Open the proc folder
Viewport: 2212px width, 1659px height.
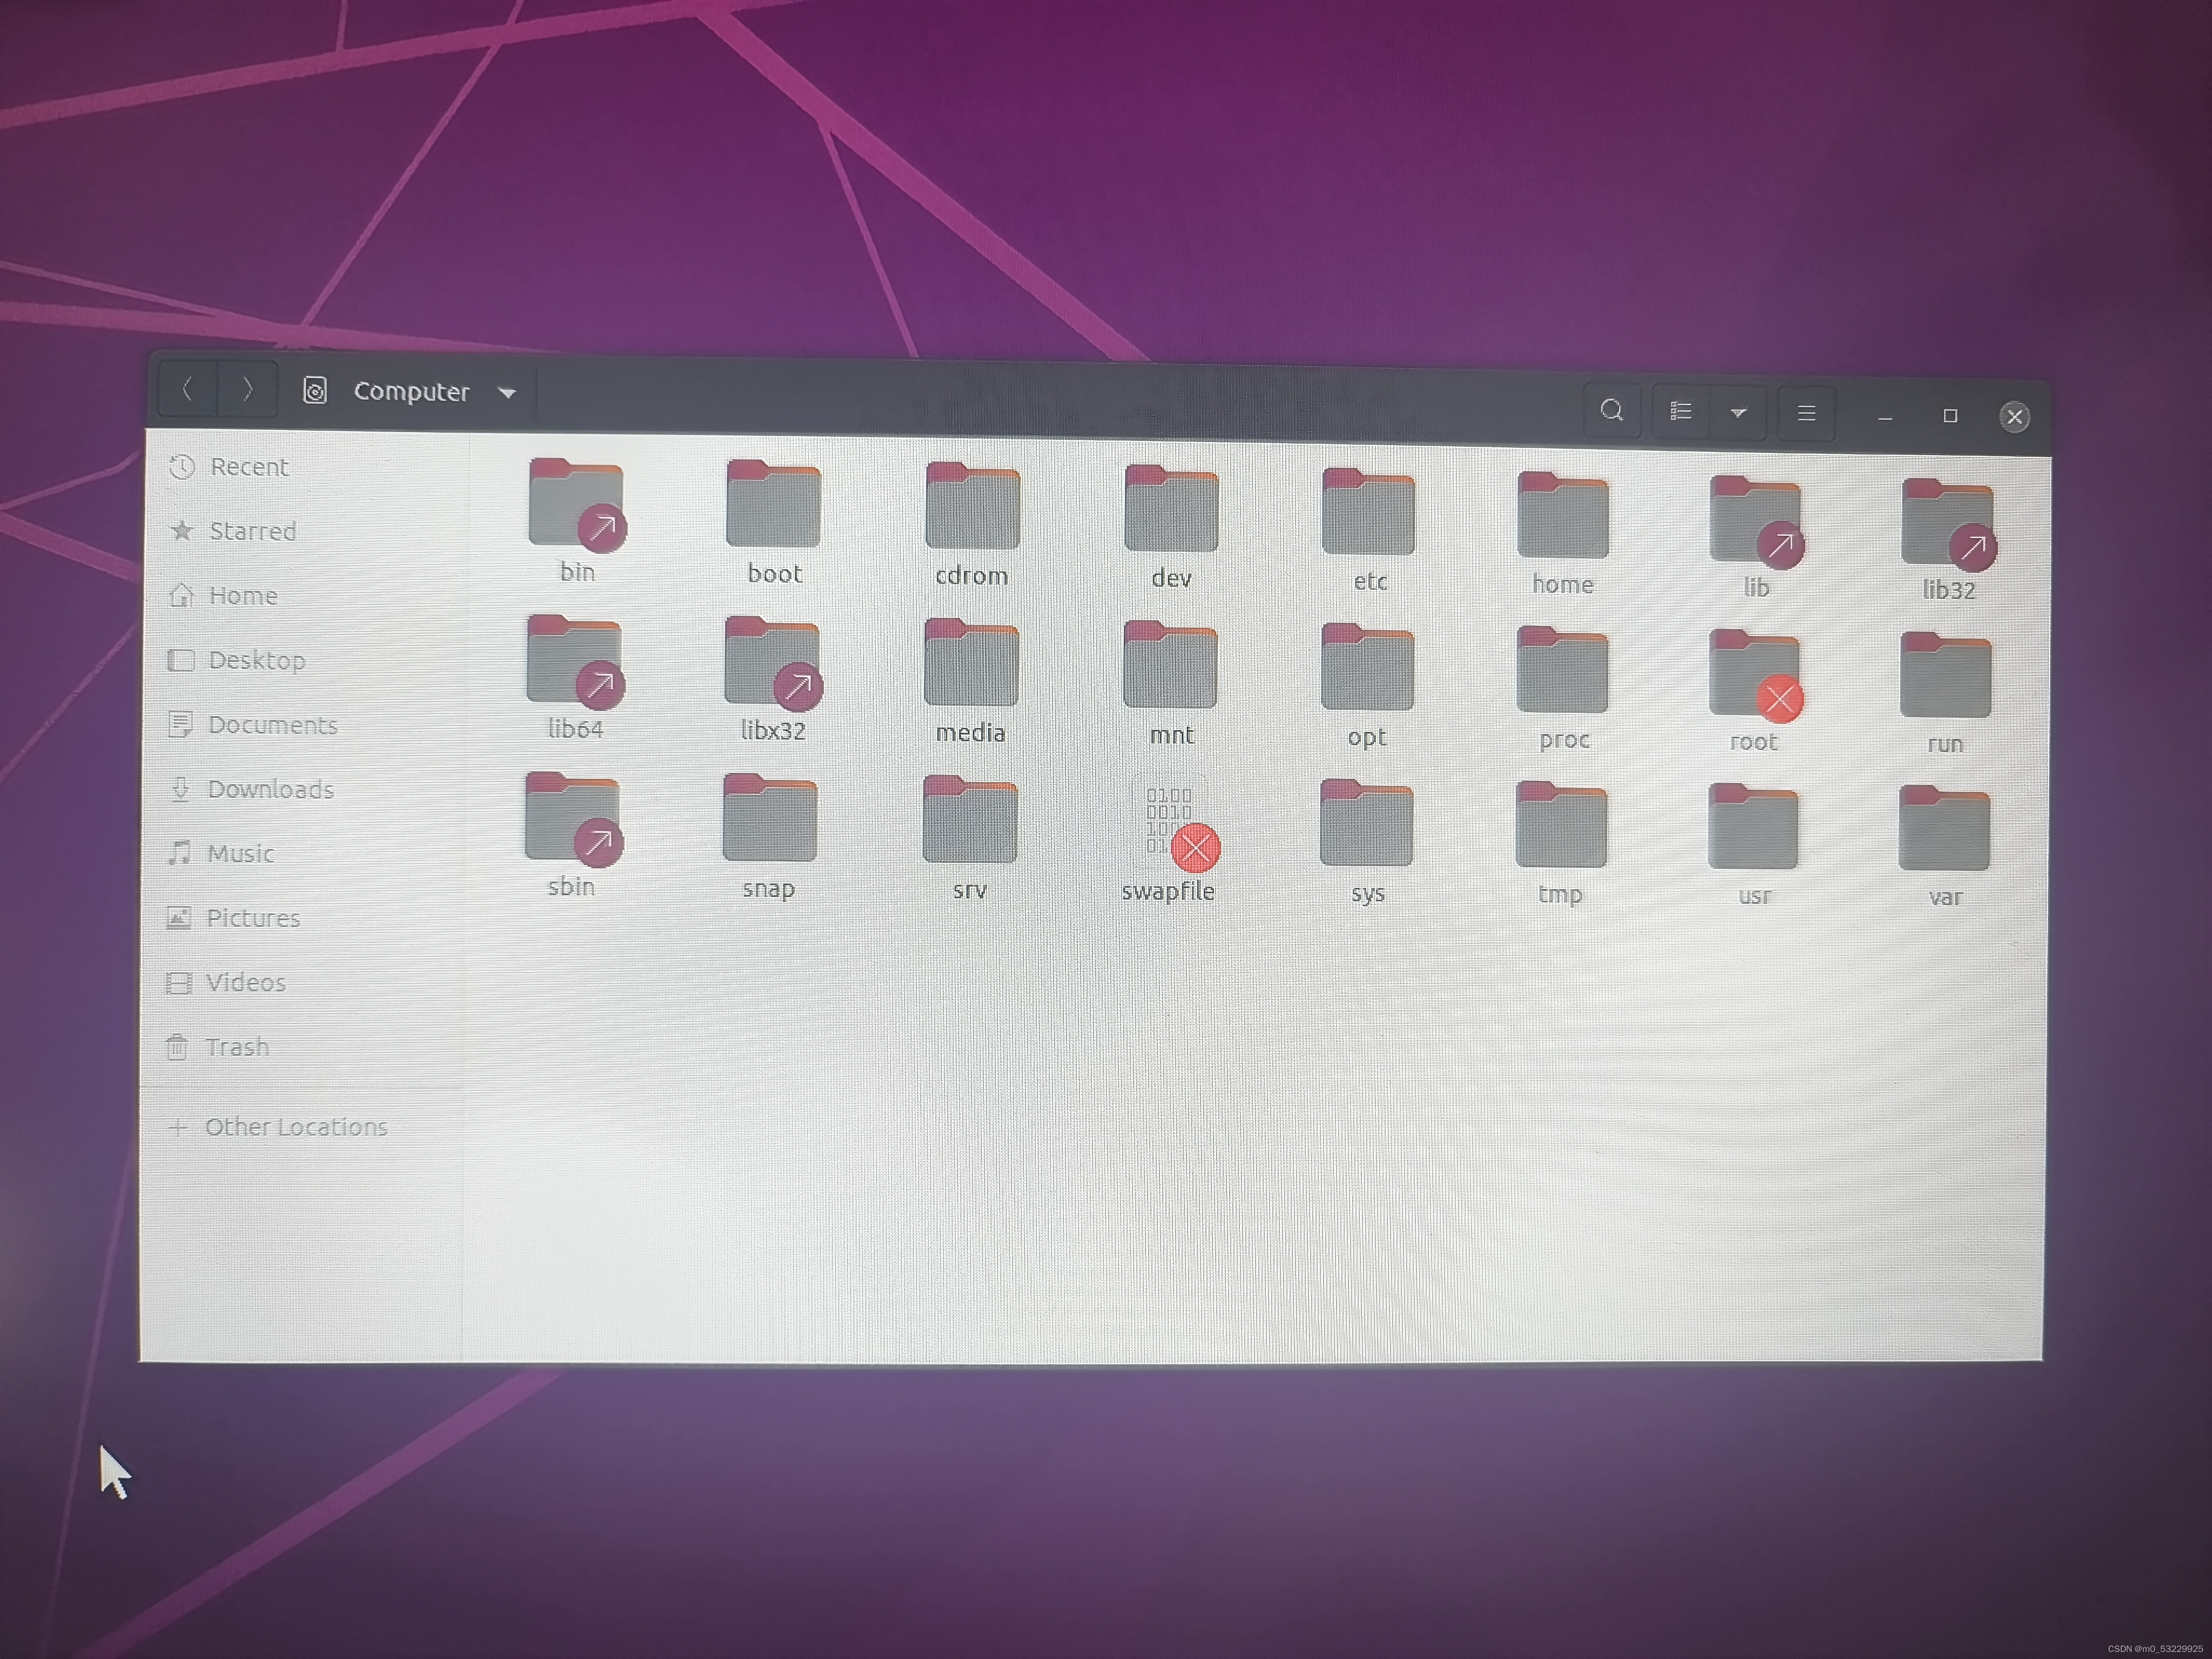pyautogui.click(x=1562, y=671)
